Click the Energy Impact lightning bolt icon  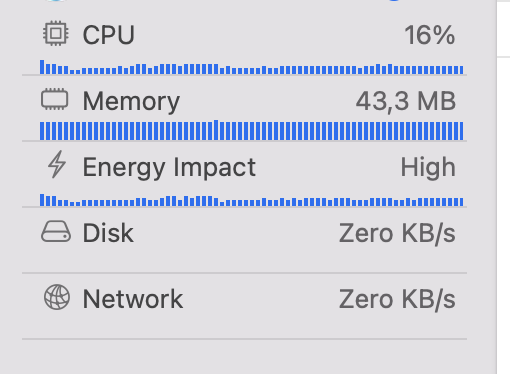[57, 164]
